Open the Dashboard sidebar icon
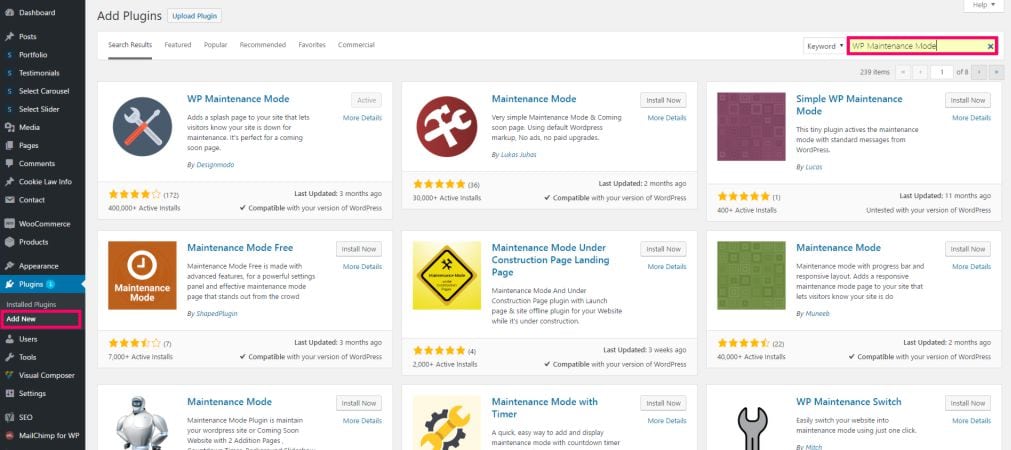Image resolution: width=1011 pixels, height=450 pixels. click(x=9, y=12)
